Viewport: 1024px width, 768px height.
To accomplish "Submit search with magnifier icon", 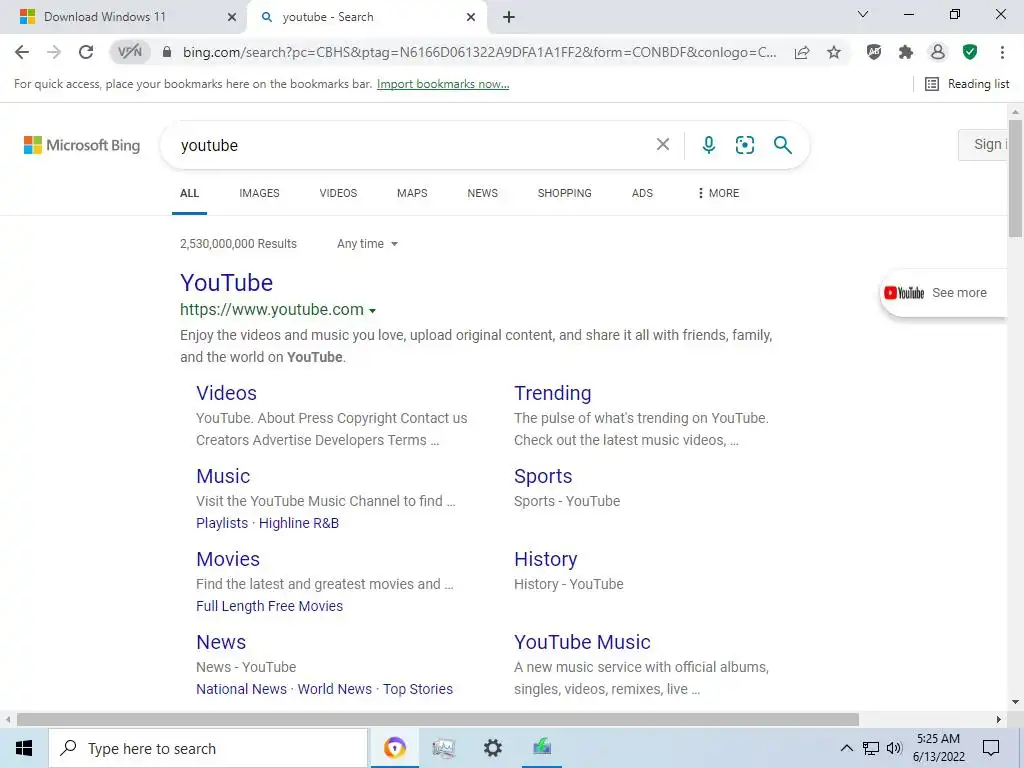I will 782,144.
